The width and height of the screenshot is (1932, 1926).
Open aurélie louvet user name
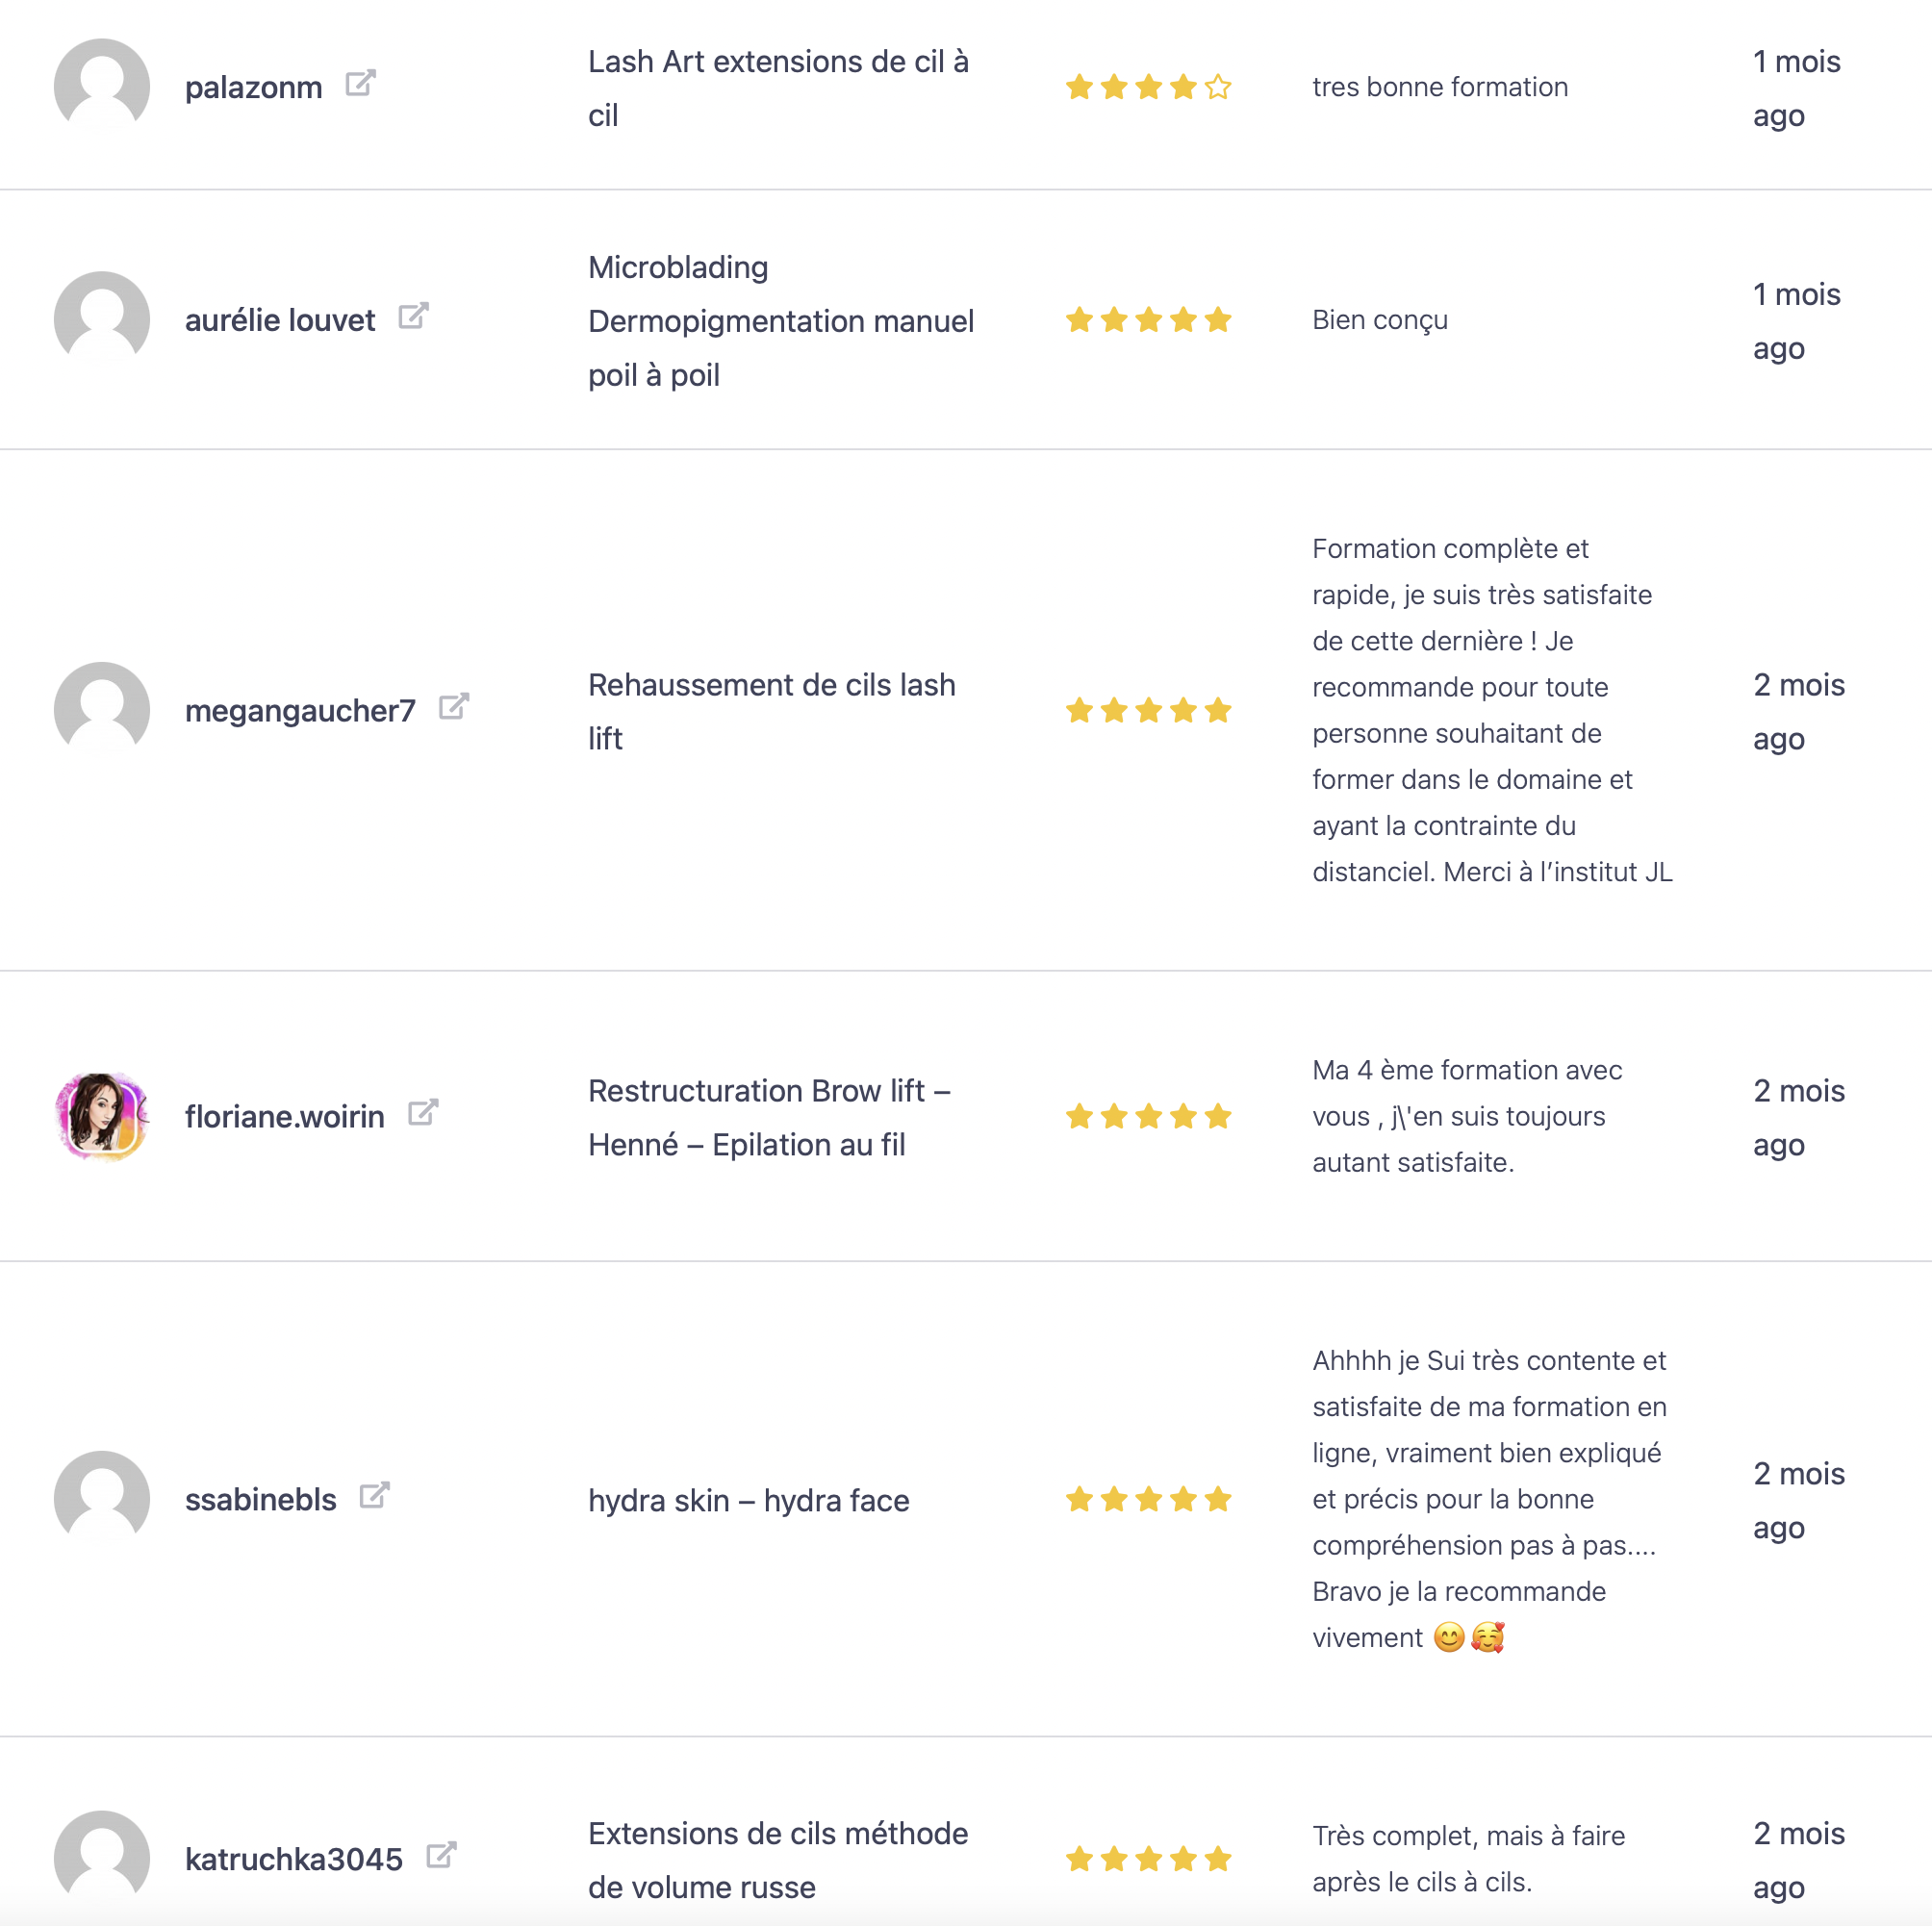click(280, 320)
